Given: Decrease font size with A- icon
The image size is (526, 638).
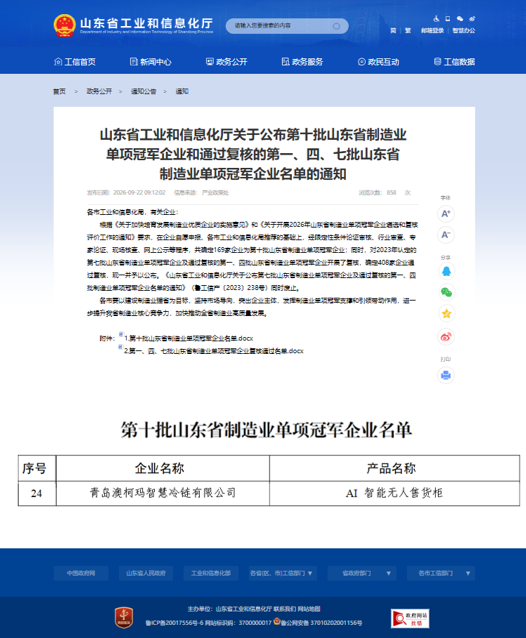Looking at the screenshot, I should 446,235.
